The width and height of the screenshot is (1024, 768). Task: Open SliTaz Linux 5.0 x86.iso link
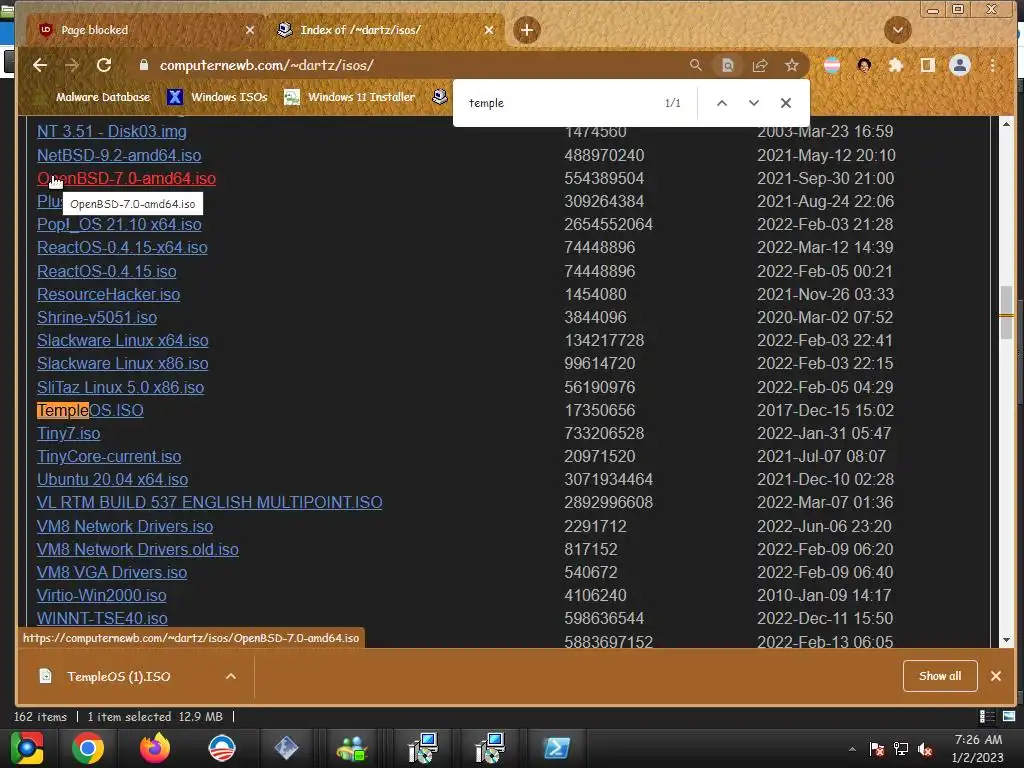120,387
